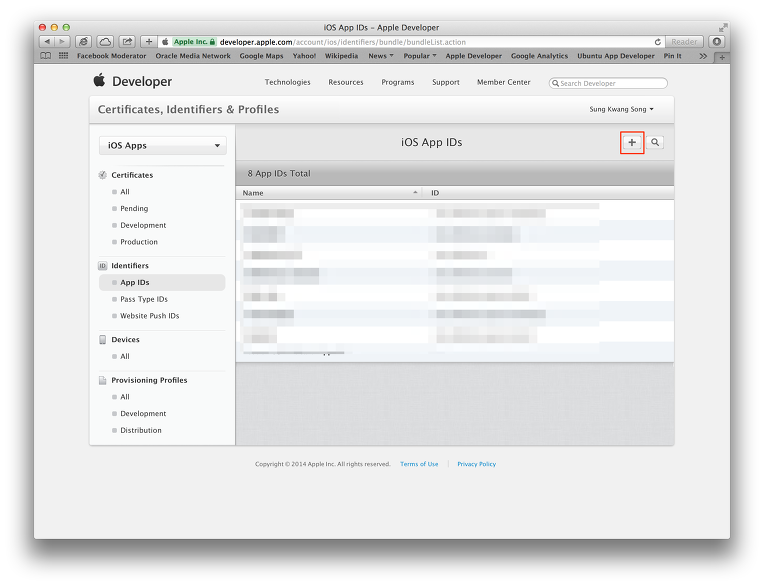The height and width of the screenshot is (586, 764).
Task: Select Distribution profiles
Action: 141,430
